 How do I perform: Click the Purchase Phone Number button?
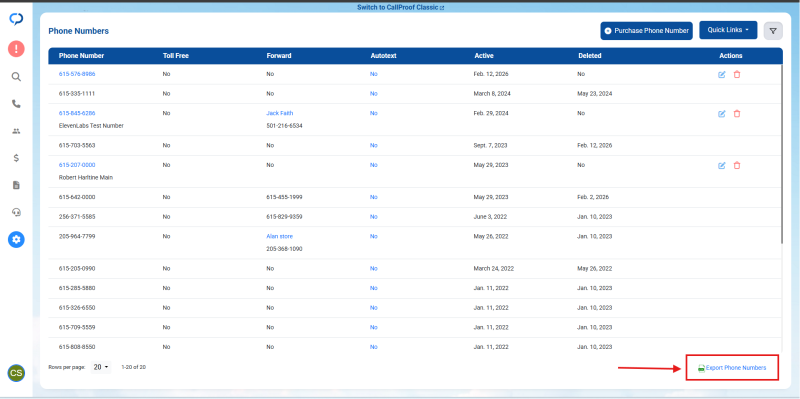(x=646, y=31)
